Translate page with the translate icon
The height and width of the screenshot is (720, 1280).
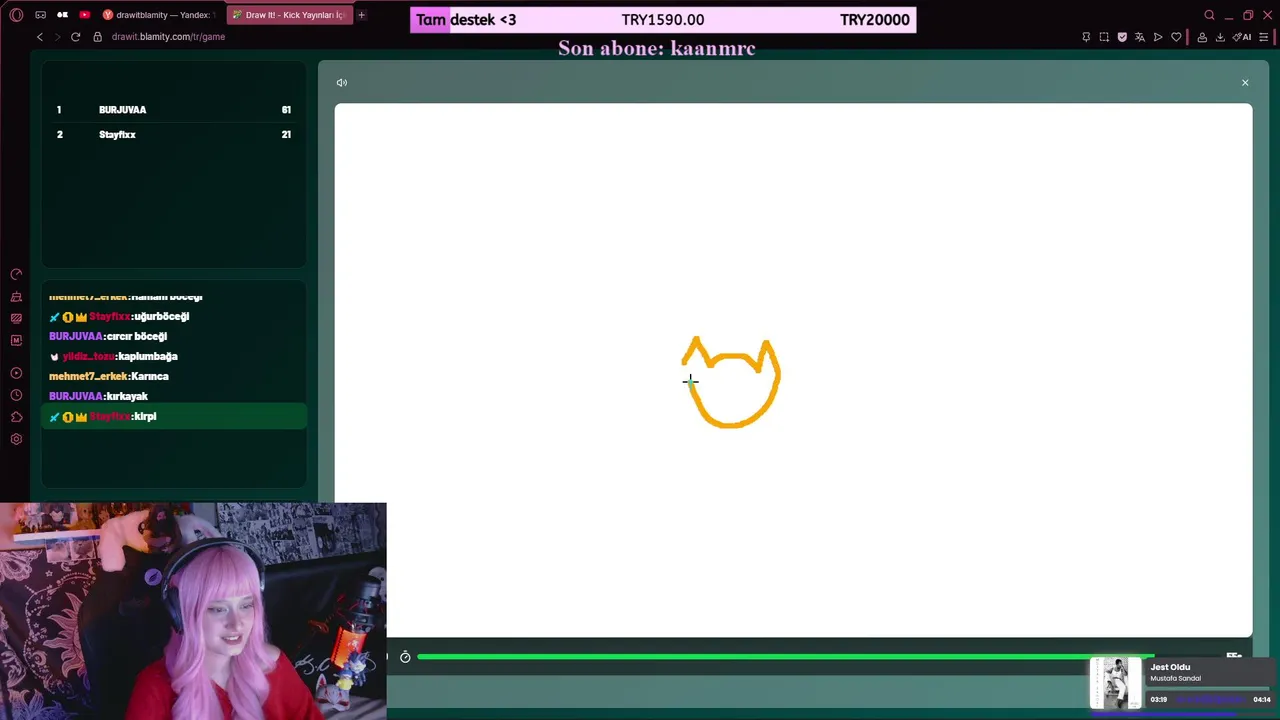(x=1140, y=37)
